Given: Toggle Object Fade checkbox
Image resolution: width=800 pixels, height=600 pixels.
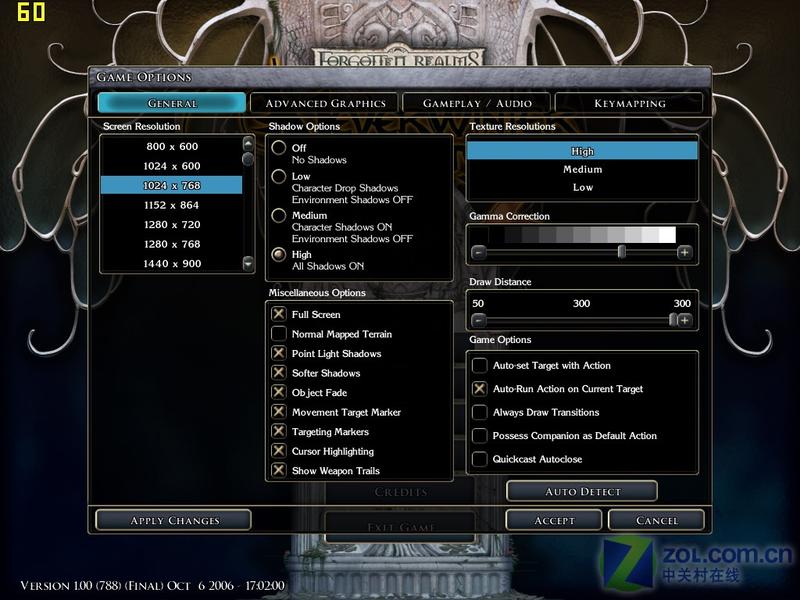Looking at the screenshot, I should 279,392.
